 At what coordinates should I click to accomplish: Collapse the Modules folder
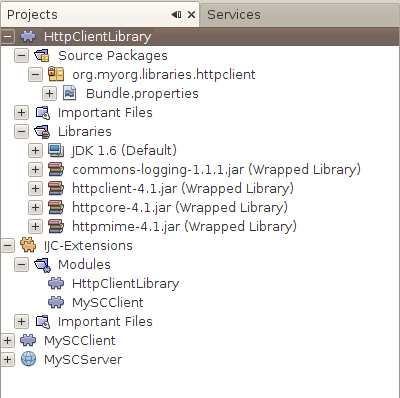21,265
